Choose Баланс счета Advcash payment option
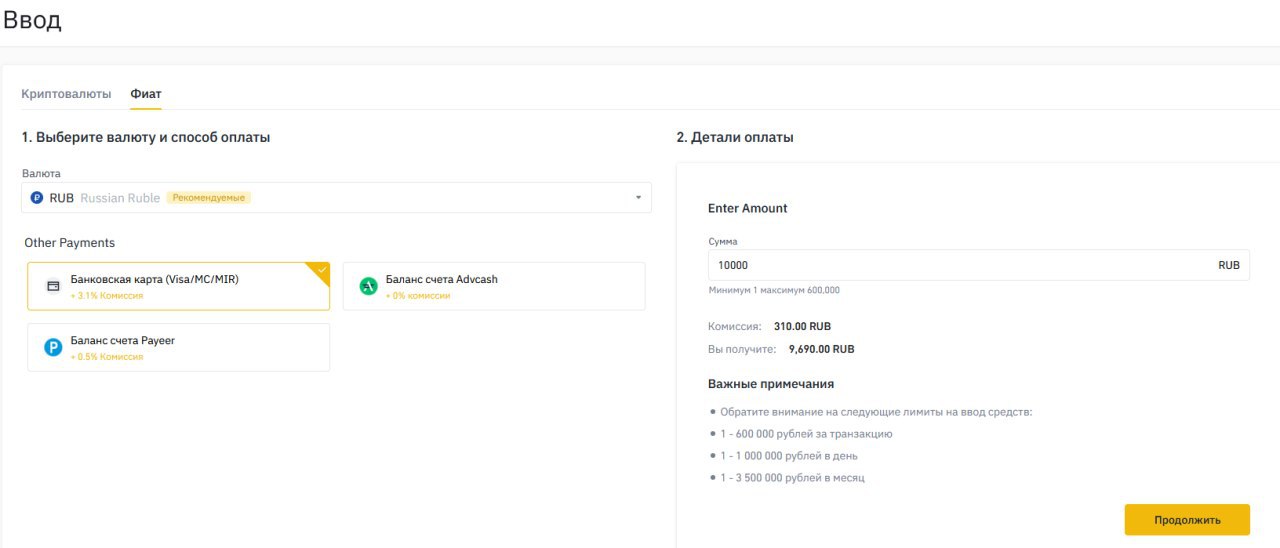The width and height of the screenshot is (1280, 548). 494,286
